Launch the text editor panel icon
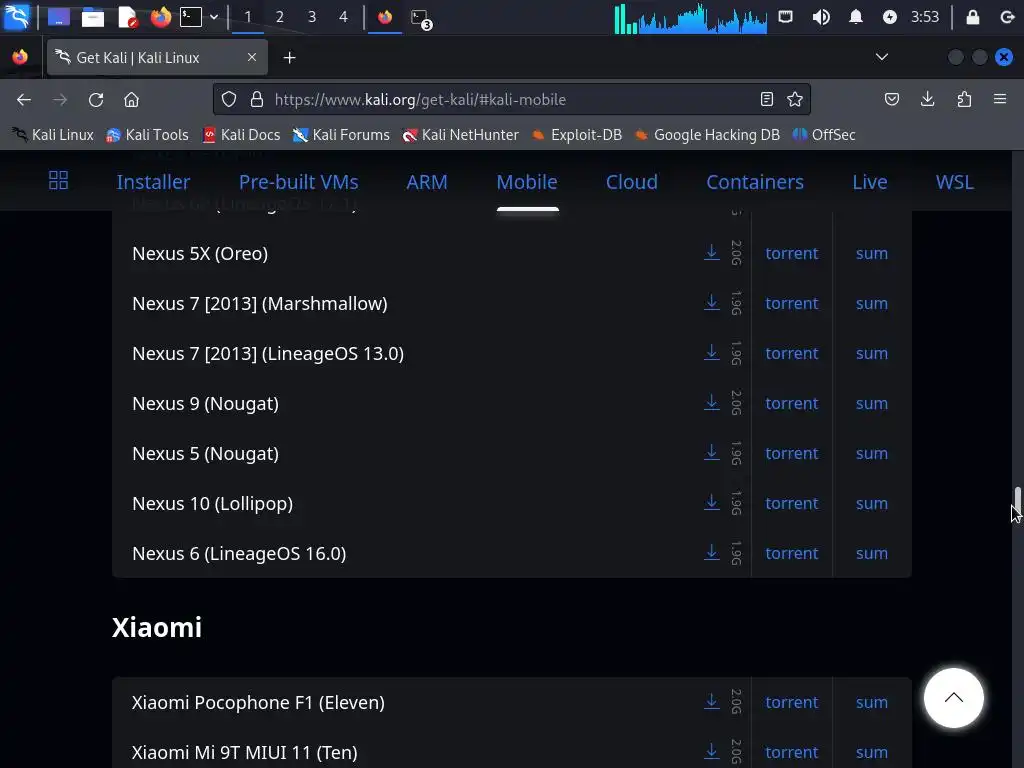Viewport: 1024px width, 768px height. pos(128,17)
